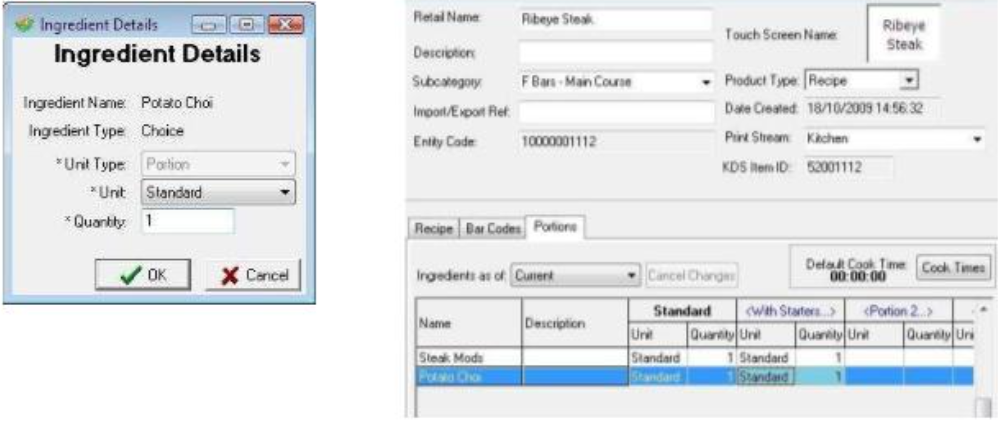The width and height of the screenshot is (998, 422).
Task: Expand the Subcategory dropdown
Action: pyautogui.click(x=705, y=80)
